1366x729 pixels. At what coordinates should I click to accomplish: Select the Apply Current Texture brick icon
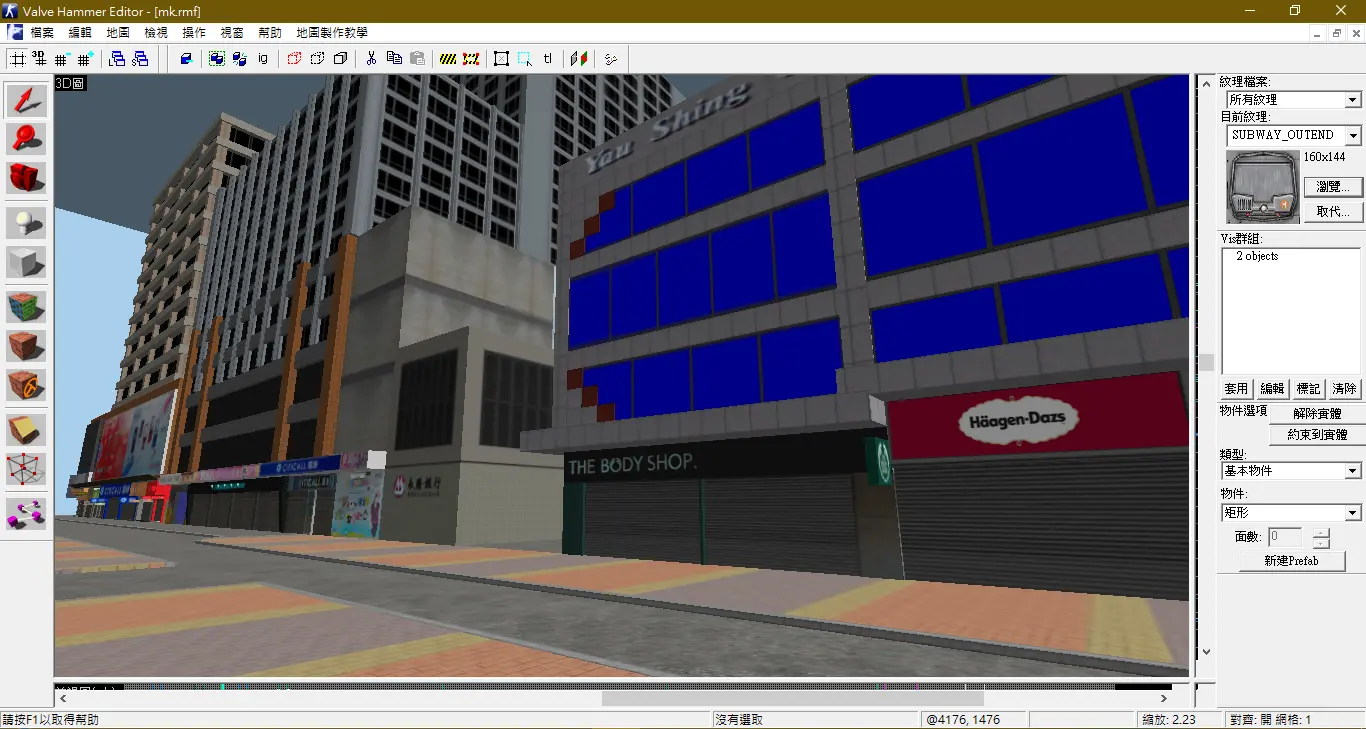(x=26, y=346)
